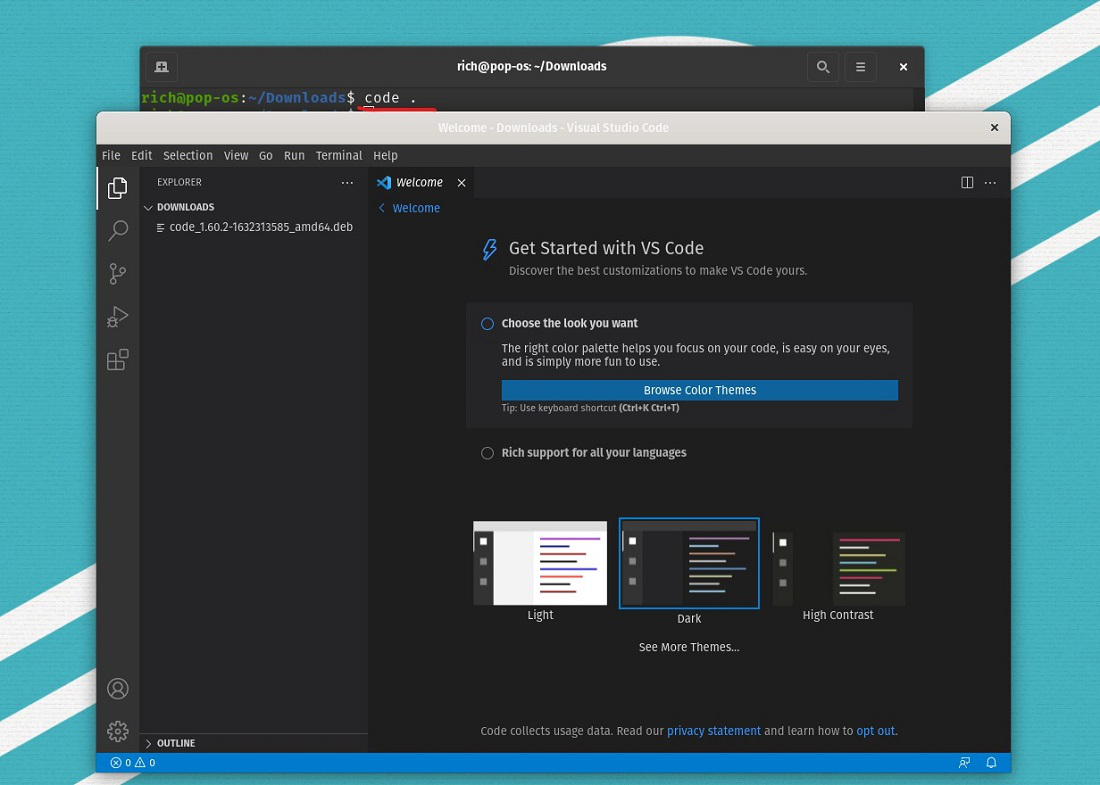
Task: Open the opt out link
Action: coord(876,731)
